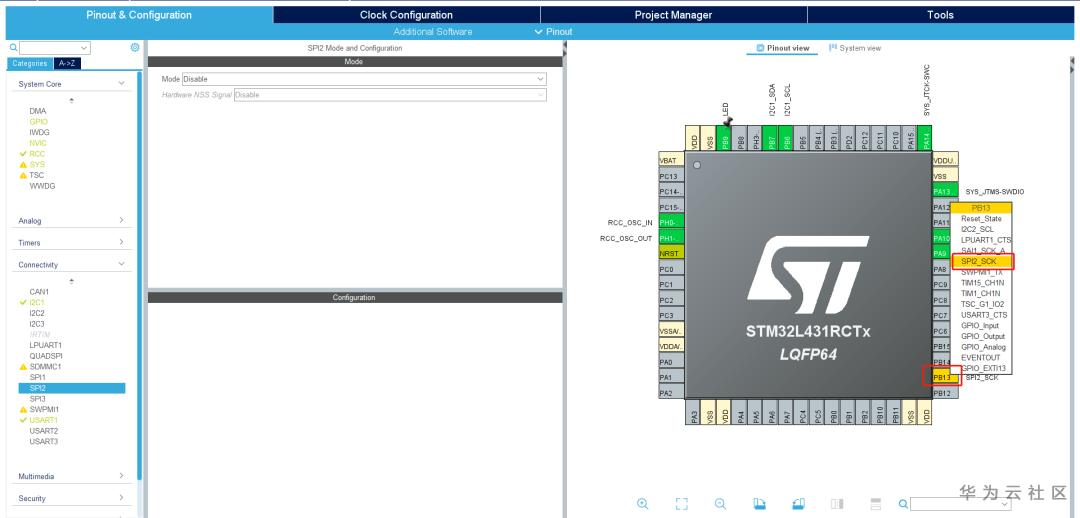Choose SPI2_SCK from the PB13 menu
Screen dimensions: 1080x518
982,261
